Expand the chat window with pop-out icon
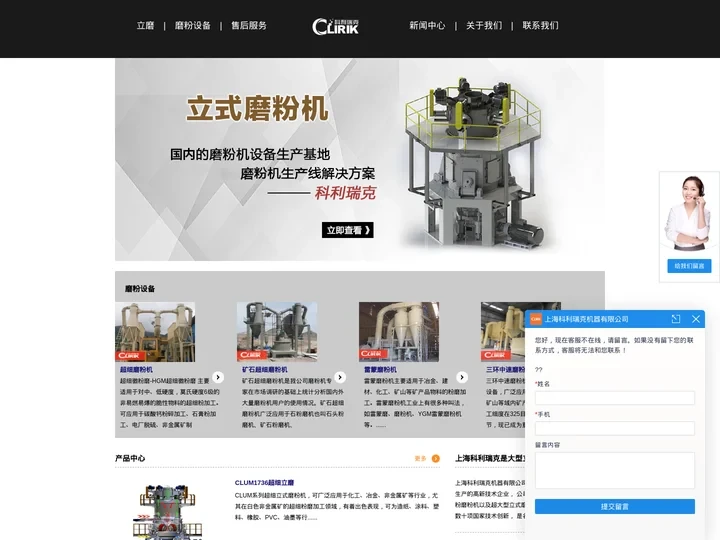Screen dimensions: 720x540 point(676,319)
